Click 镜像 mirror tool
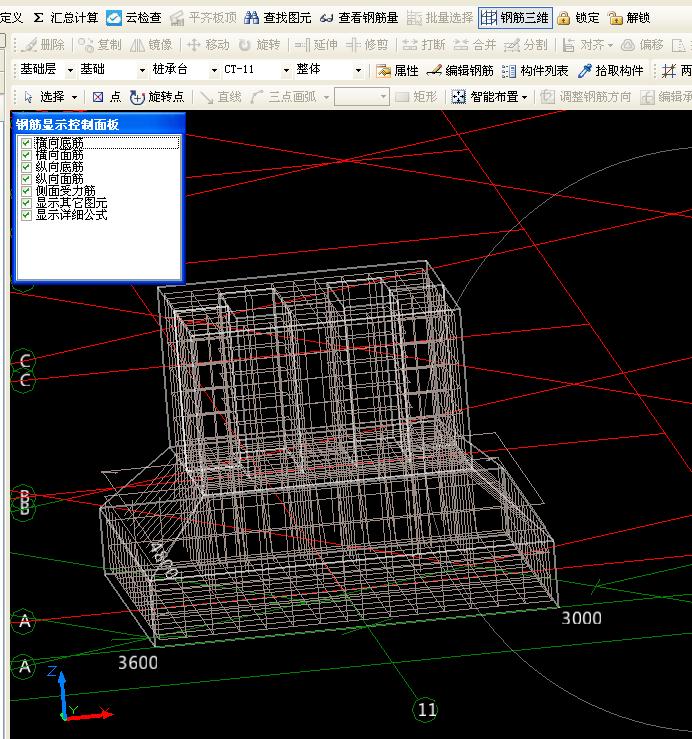 (151, 45)
